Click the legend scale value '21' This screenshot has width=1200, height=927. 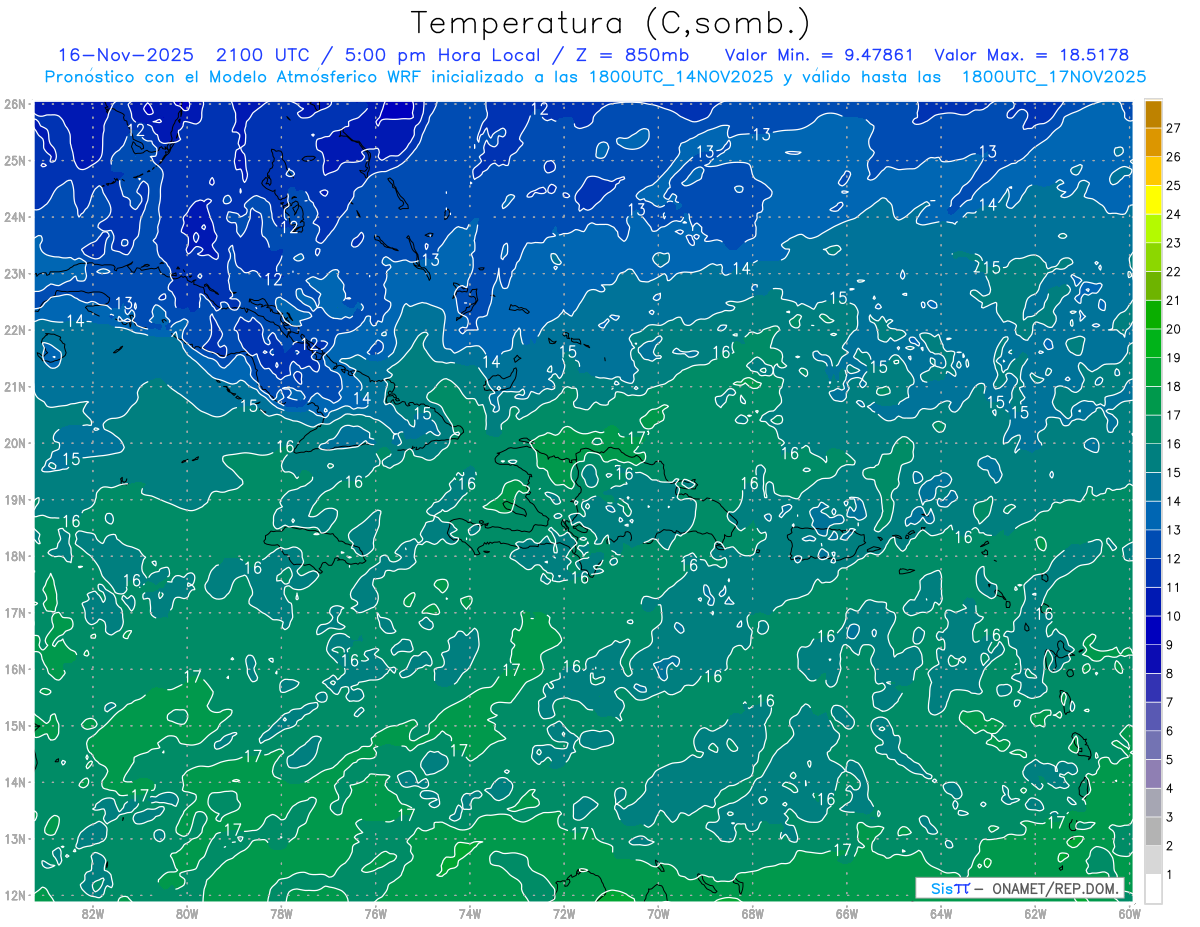(x=1174, y=300)
